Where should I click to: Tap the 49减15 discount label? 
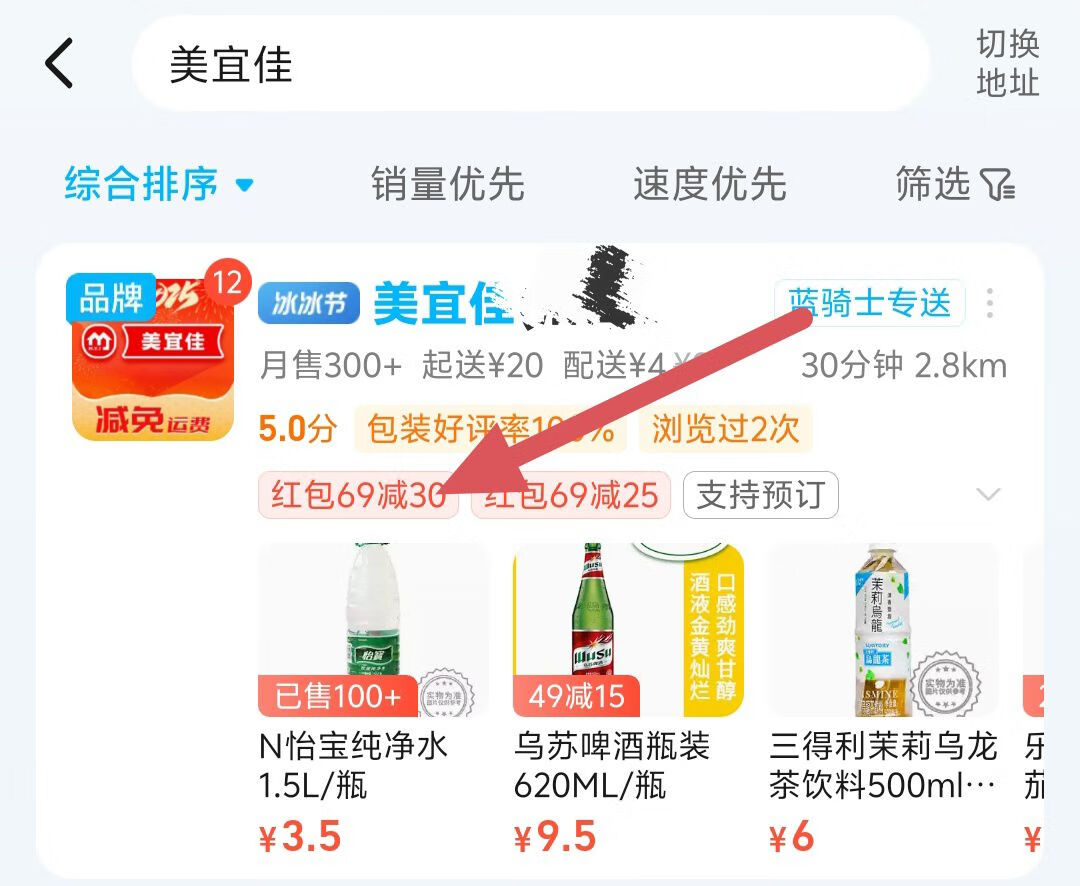pos(577,696)
